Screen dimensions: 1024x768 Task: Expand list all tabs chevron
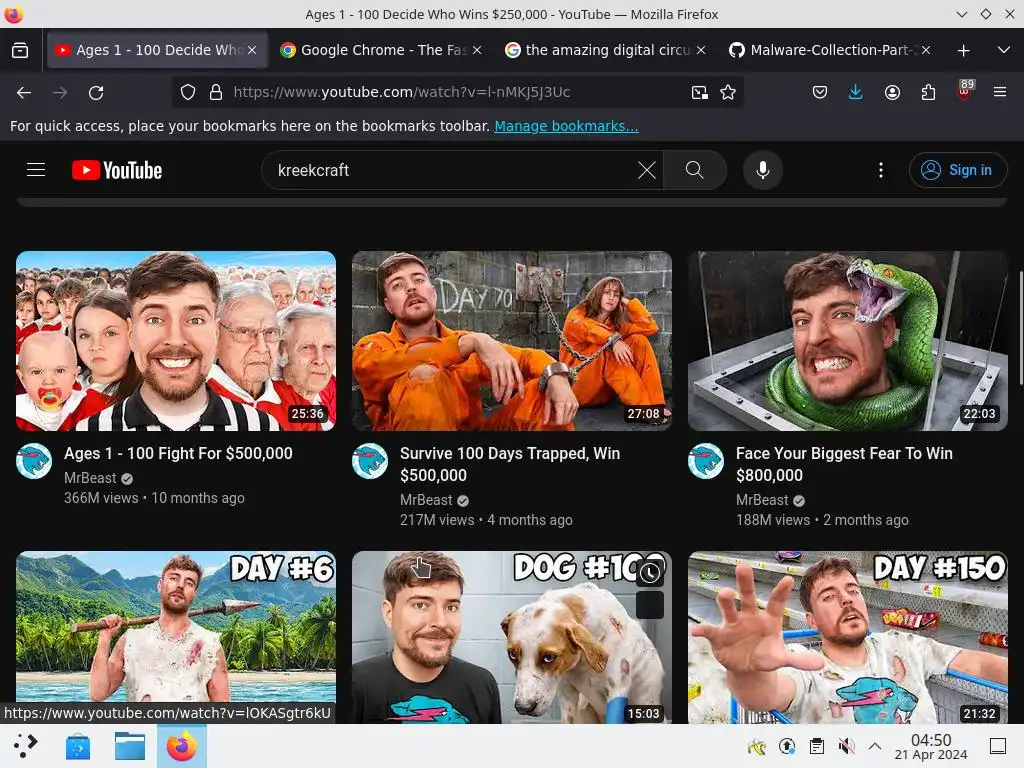[1004, 50]
